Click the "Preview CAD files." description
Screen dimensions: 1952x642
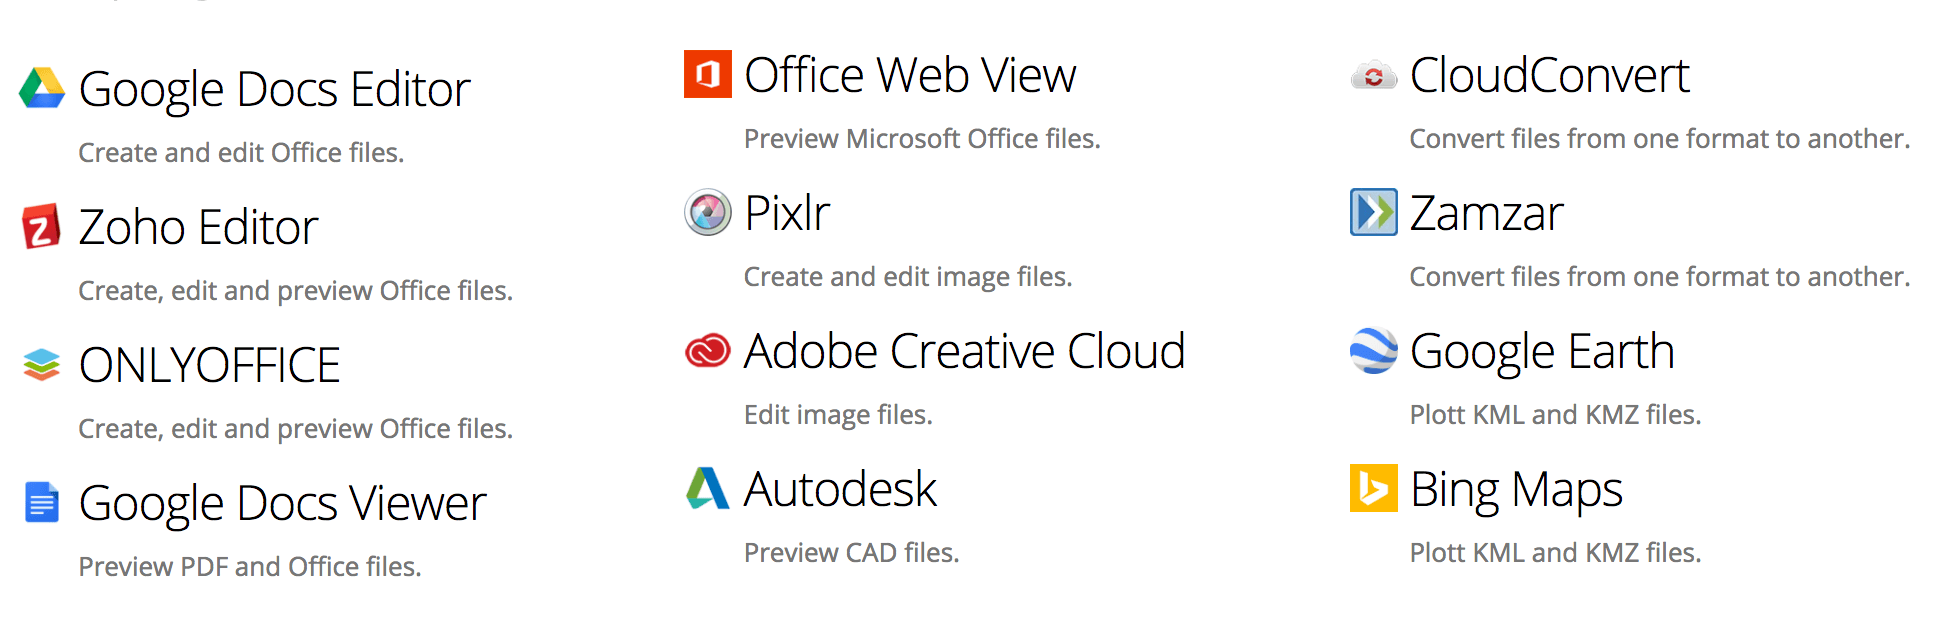click(851, 552)
